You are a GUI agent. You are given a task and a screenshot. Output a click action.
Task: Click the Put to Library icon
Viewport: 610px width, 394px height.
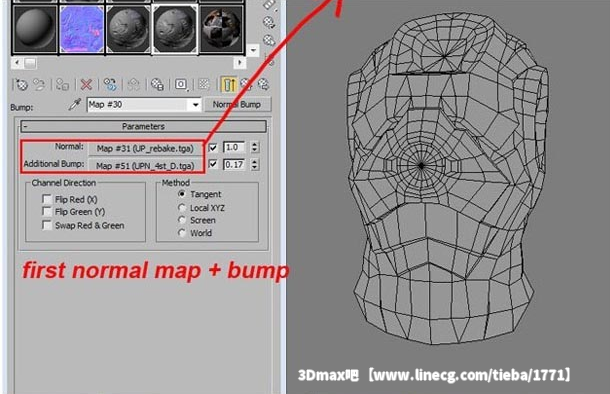click(157, 84)
